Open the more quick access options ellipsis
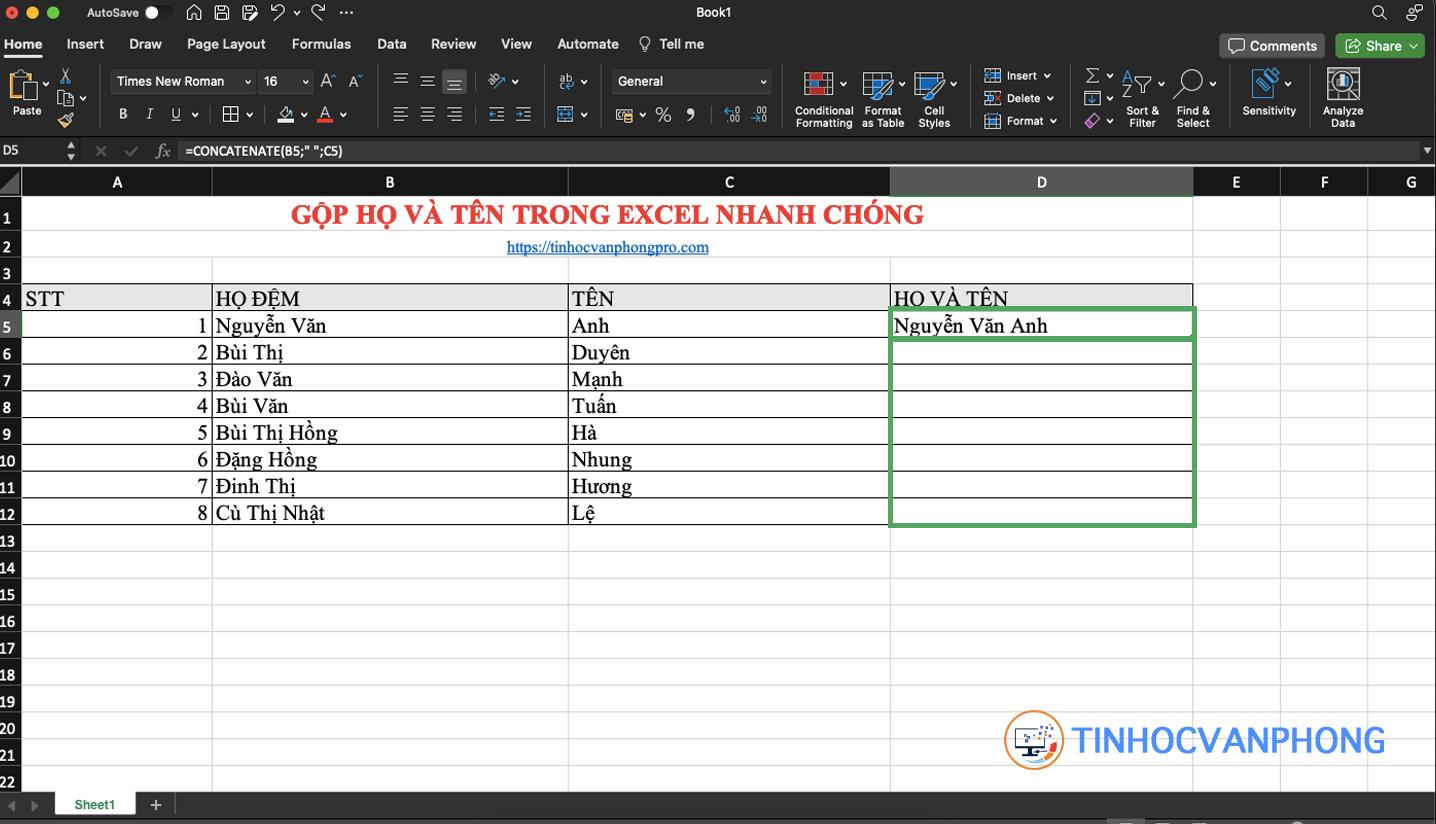Image resolution: width=1436 pixels, height=824 pixels. pyautogui.click(x=346, y=13)
